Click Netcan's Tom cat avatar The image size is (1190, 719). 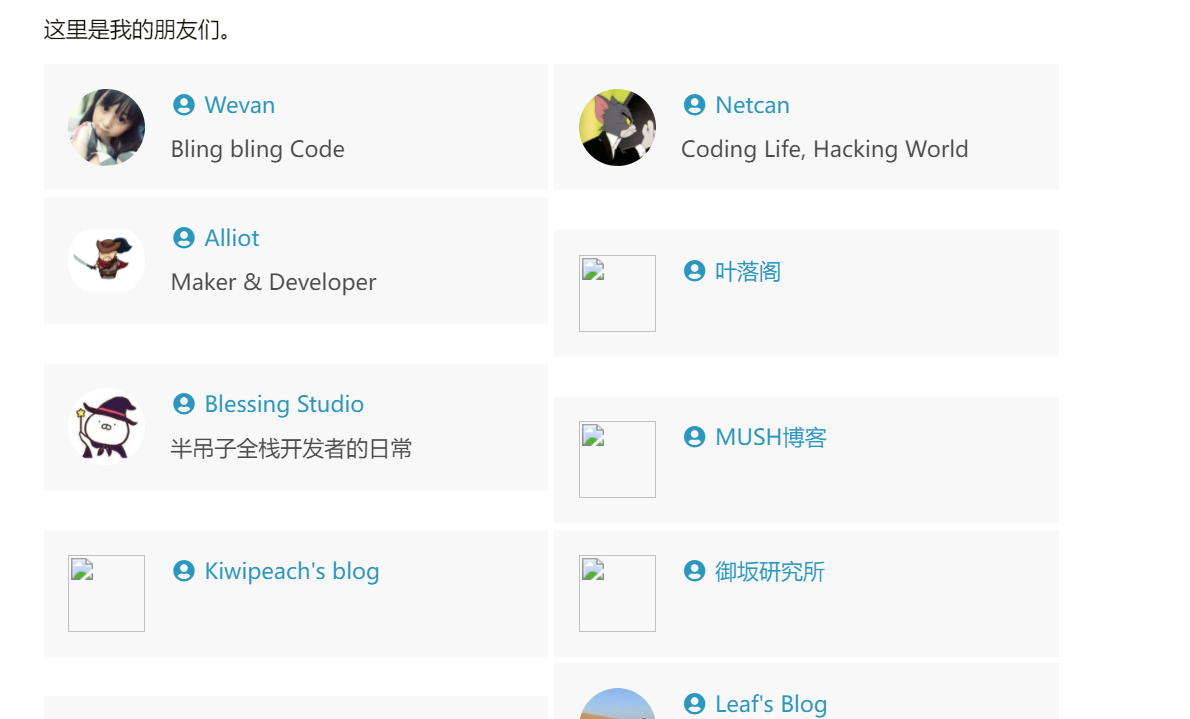(617, 127)
